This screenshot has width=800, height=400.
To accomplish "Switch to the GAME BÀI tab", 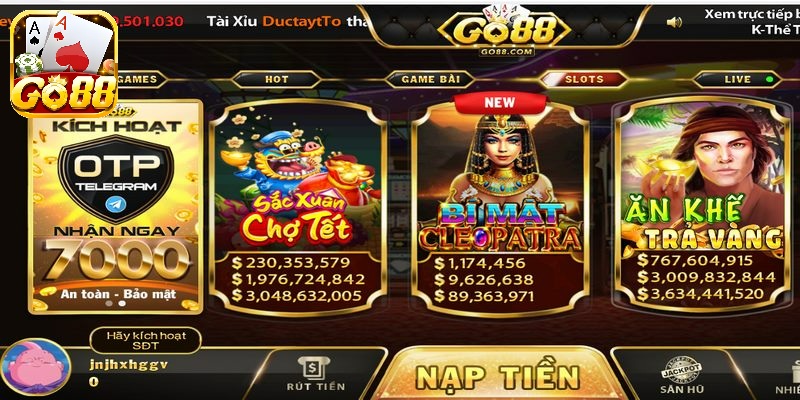I will [431, 80].
